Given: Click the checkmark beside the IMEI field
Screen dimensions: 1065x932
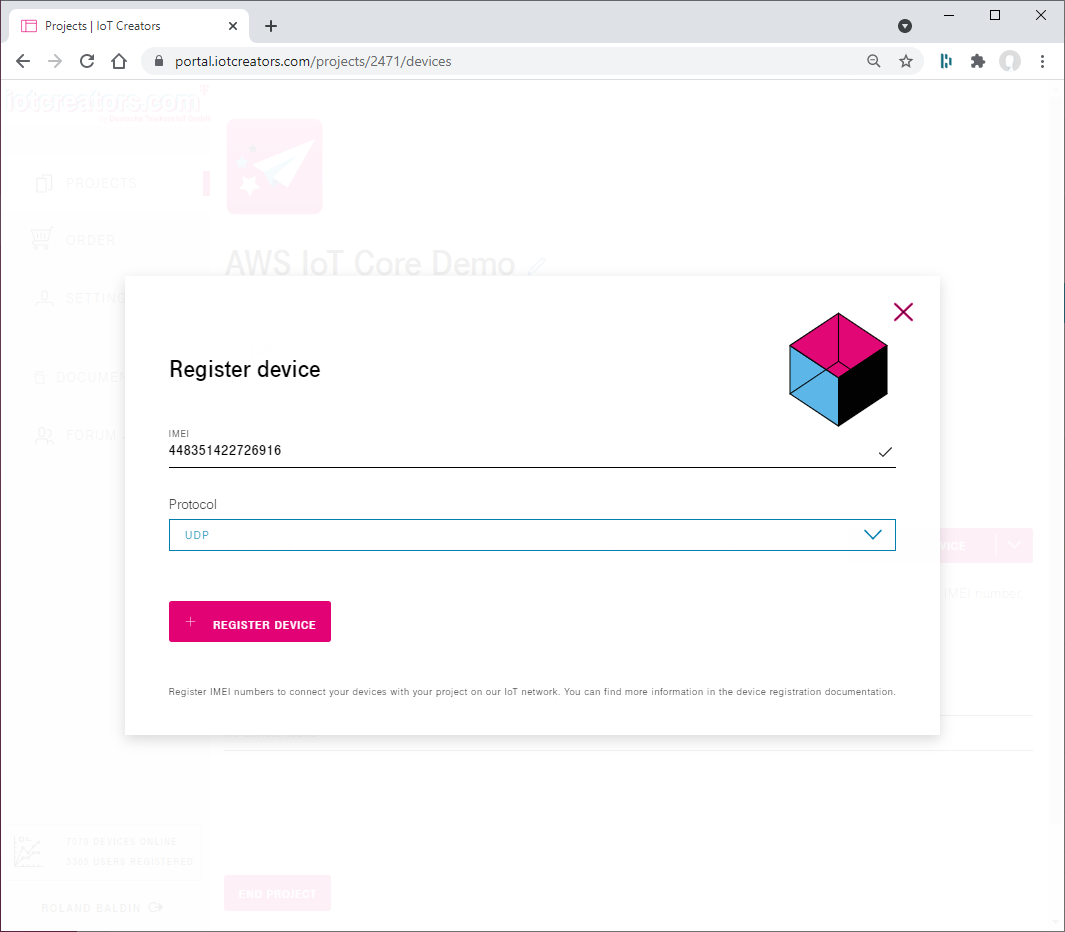Looking at the screenshot, I should [884, 452].
